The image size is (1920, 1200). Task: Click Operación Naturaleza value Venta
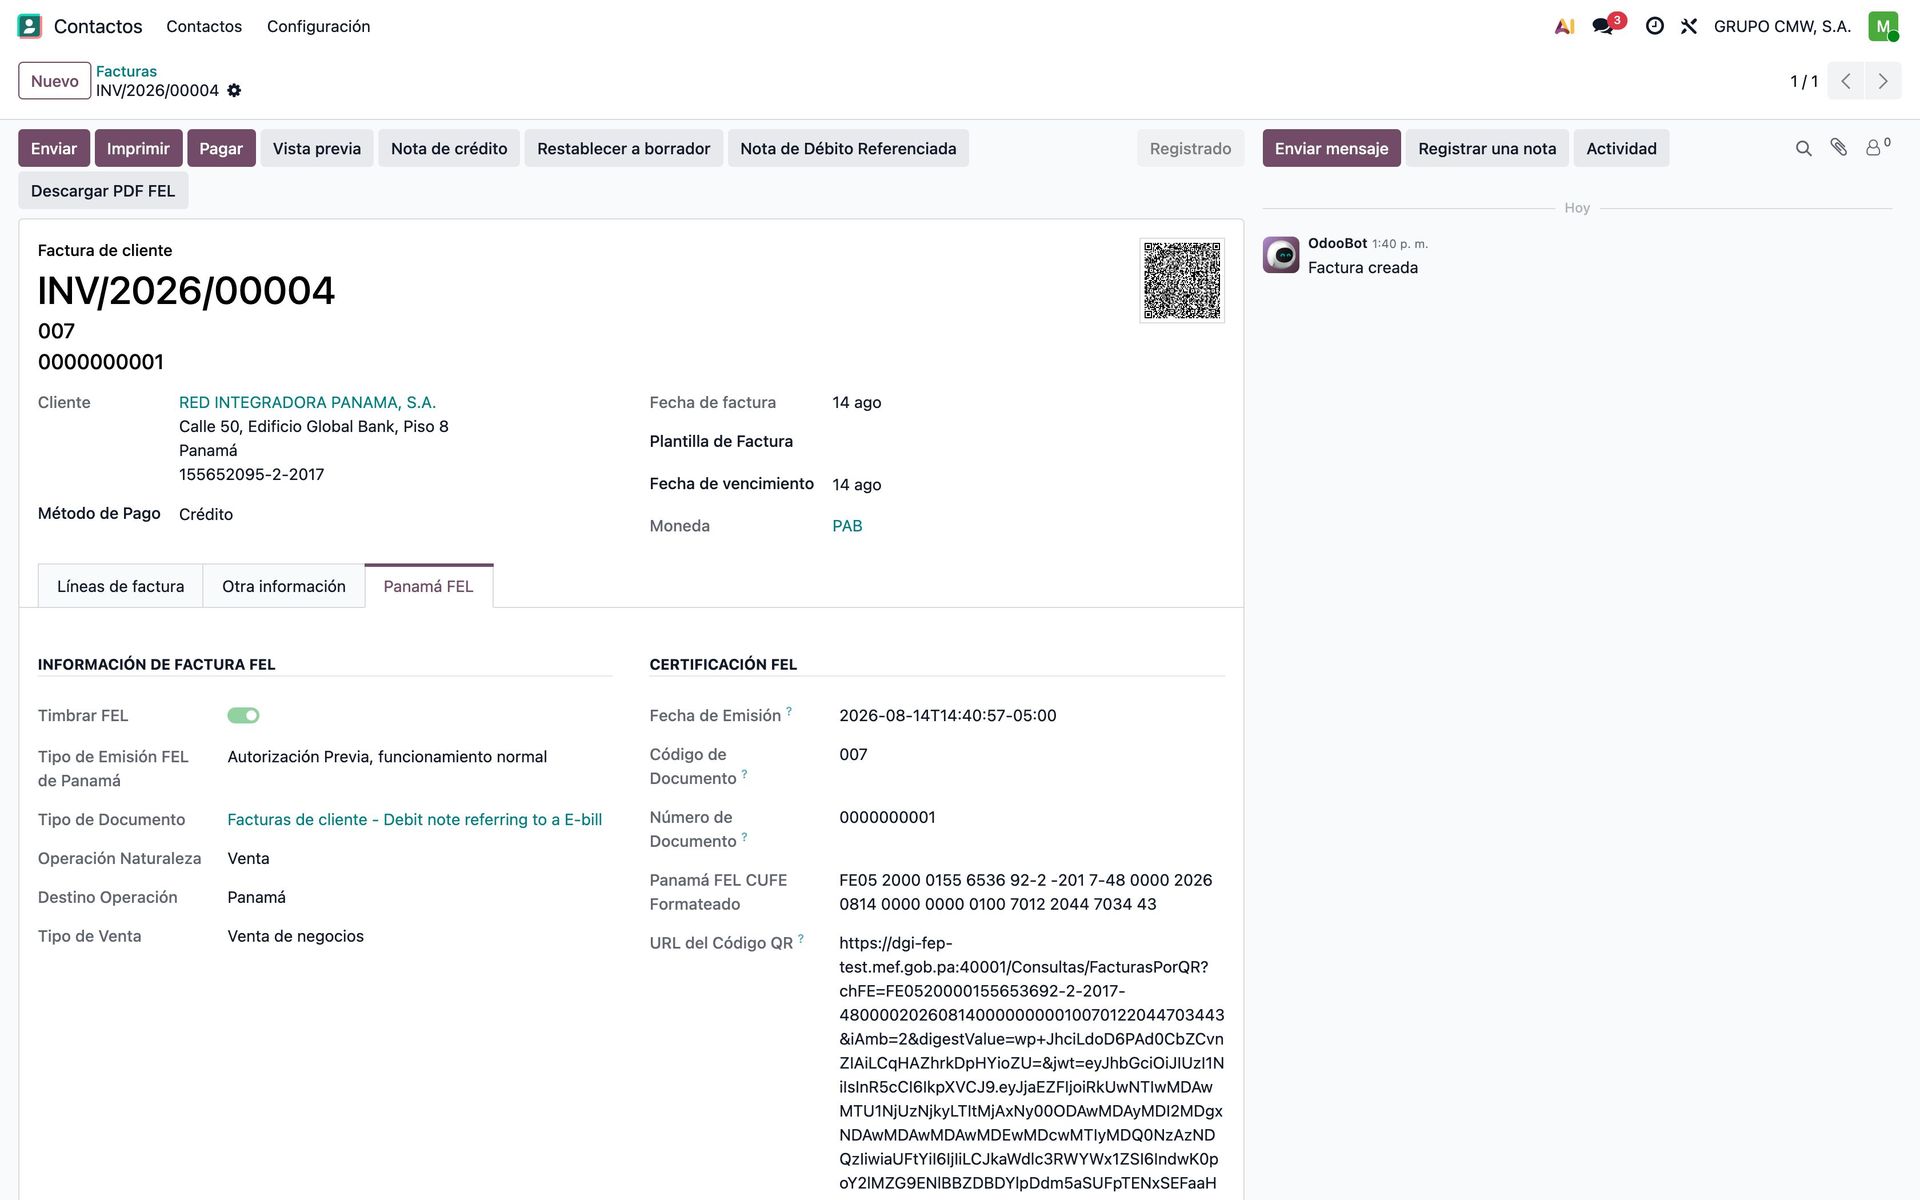(248, 858)
